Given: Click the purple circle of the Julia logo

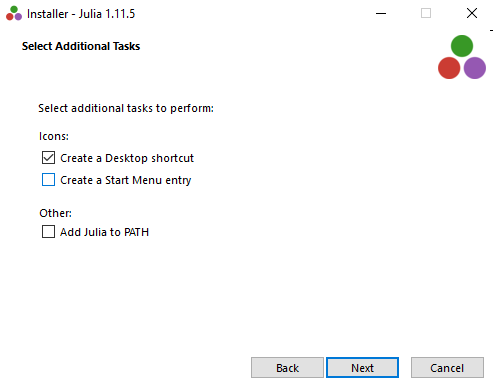Looking at the screenshot, I should tap(475, 68).
